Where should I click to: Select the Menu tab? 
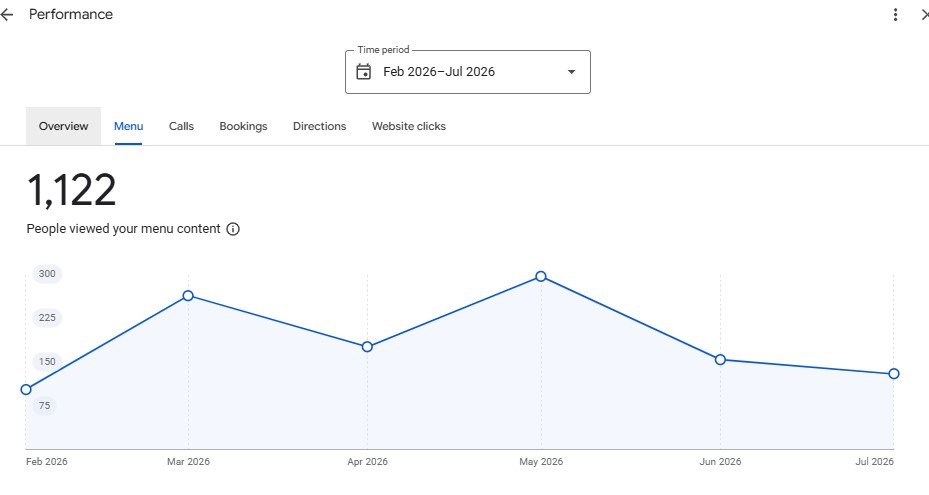[x=129, y=126]
